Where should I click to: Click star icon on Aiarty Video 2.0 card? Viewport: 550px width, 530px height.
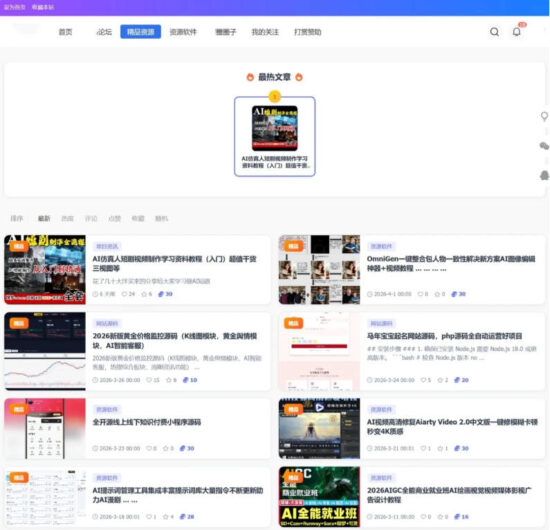(440, 448)
